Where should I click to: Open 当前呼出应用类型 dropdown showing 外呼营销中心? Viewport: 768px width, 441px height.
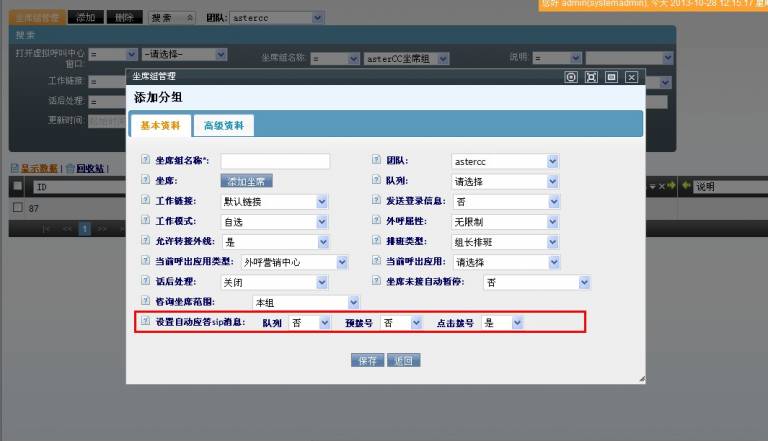[294, 262]
